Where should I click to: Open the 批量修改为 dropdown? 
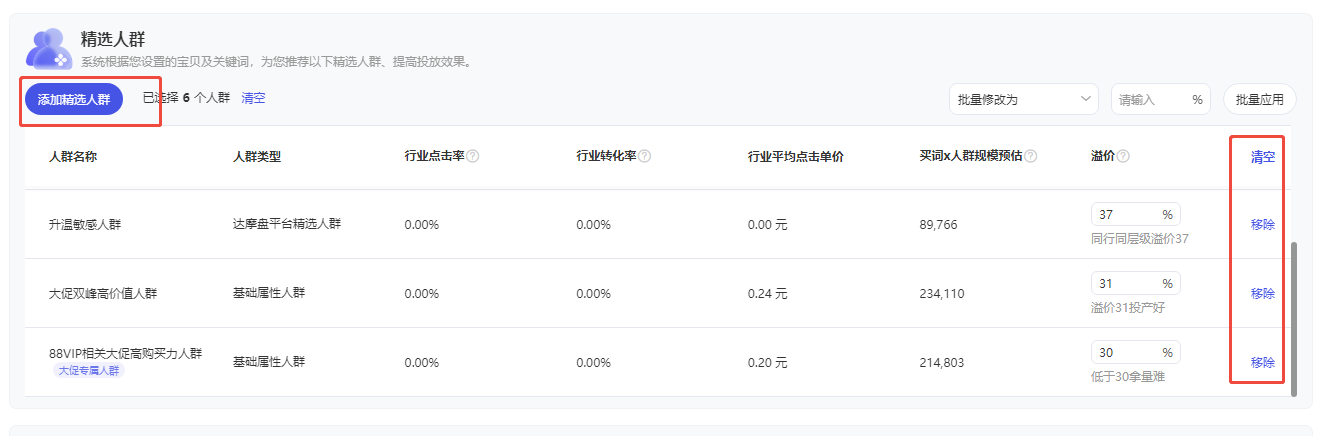point(1024,99)
